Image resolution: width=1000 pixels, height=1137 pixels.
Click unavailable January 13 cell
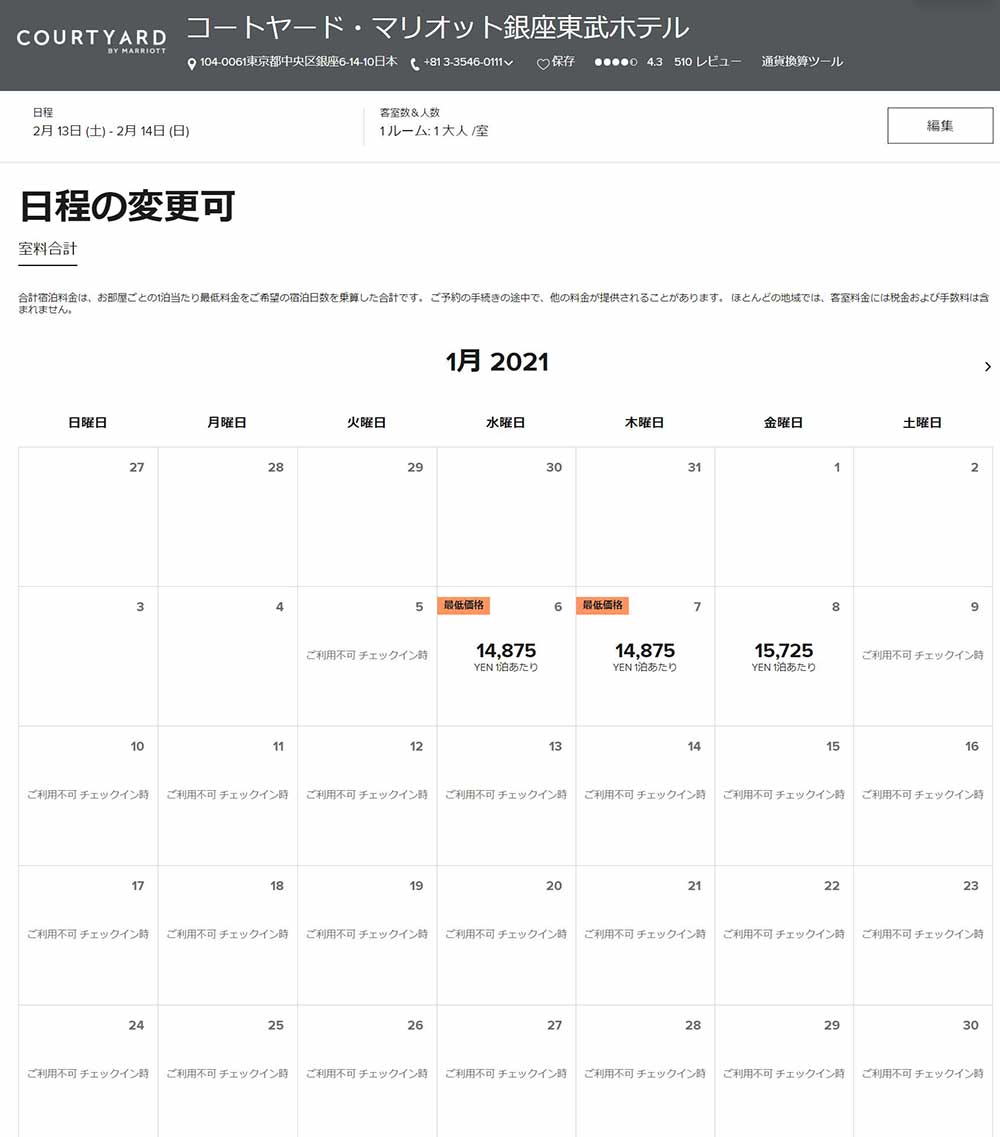[x=506, y=795]
